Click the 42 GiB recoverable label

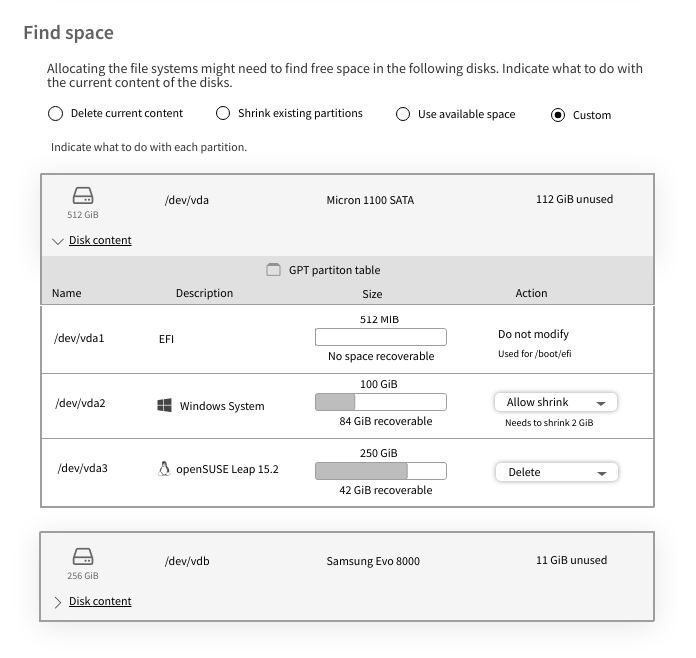tap(386, 490)
